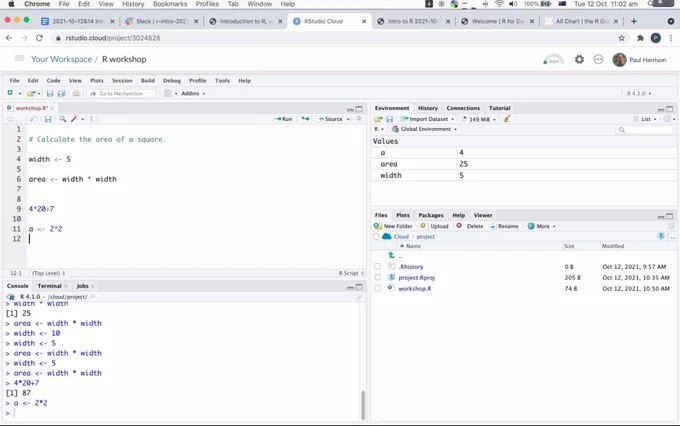Load workspace icon in the Environment pane
Viewport: 680px width, 426px height.
click(x=378, y=119)
